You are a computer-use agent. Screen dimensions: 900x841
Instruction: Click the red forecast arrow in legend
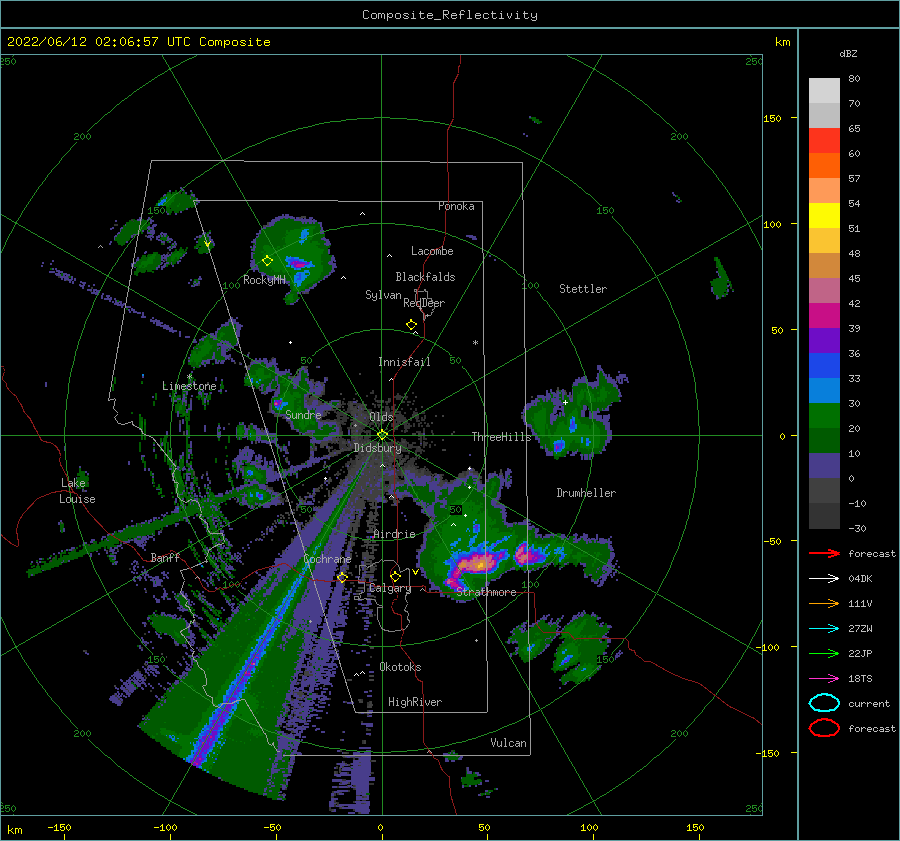coord(824,553)
